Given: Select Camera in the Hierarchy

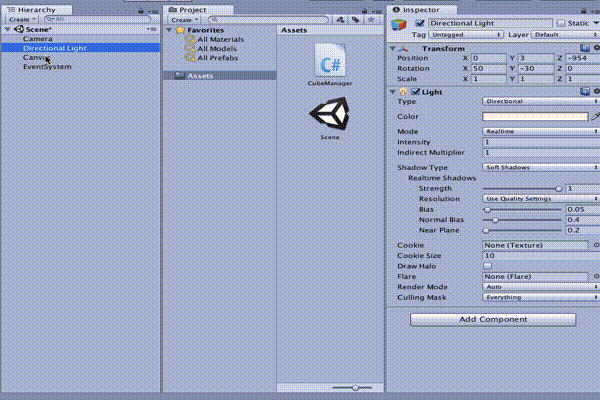Looking at the screenshot, I should pyautogui.click(x=37, y=38).
